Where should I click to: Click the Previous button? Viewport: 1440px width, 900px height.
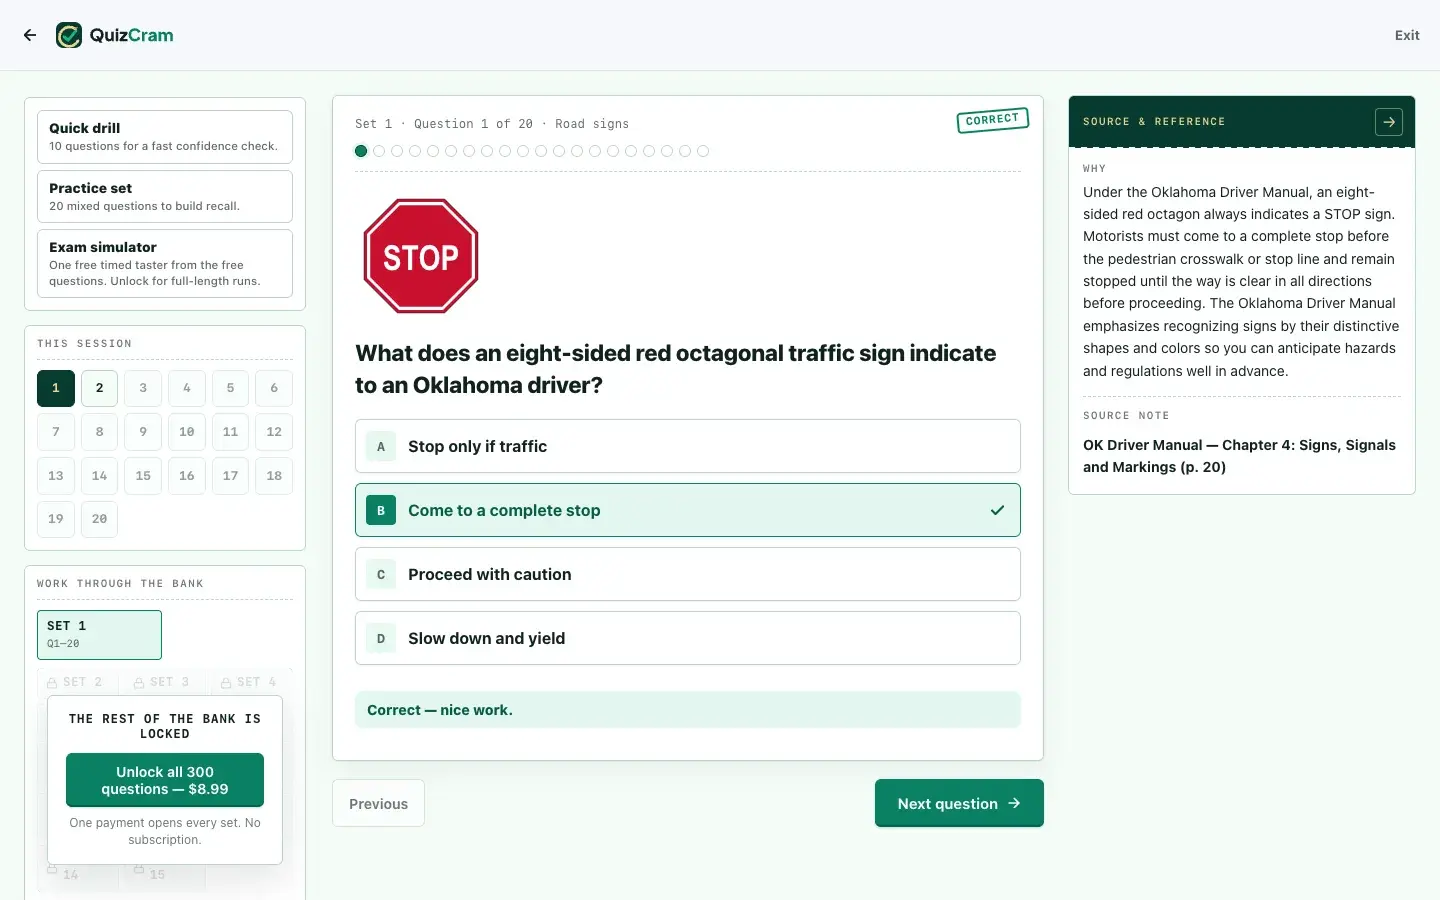pyautogui.click(x=378, y=803)
